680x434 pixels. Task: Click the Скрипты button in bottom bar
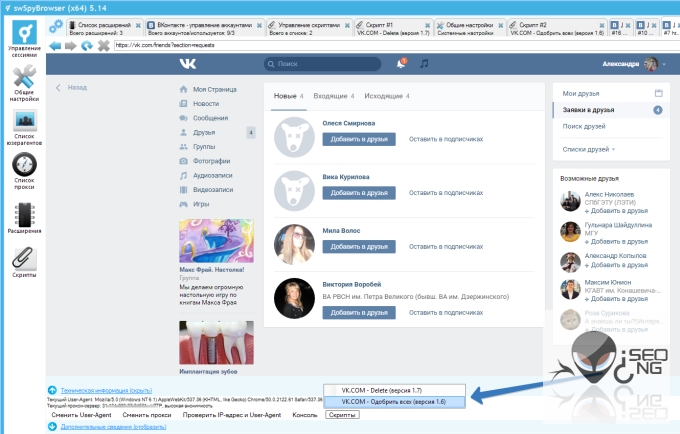[342, 415]
